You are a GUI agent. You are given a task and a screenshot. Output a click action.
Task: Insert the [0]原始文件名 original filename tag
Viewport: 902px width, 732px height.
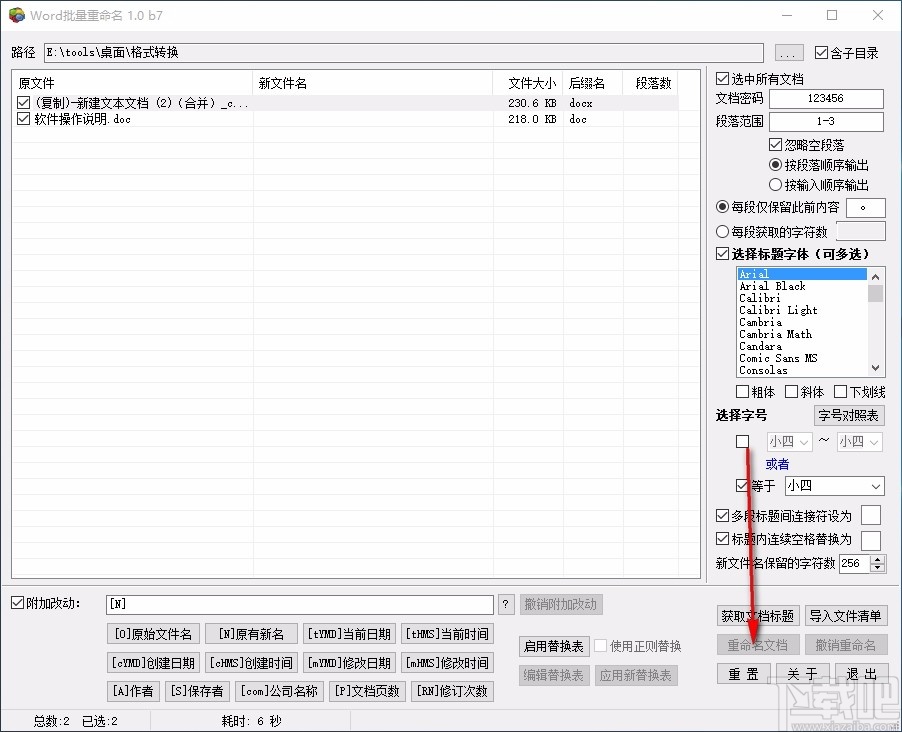point(152,633)
